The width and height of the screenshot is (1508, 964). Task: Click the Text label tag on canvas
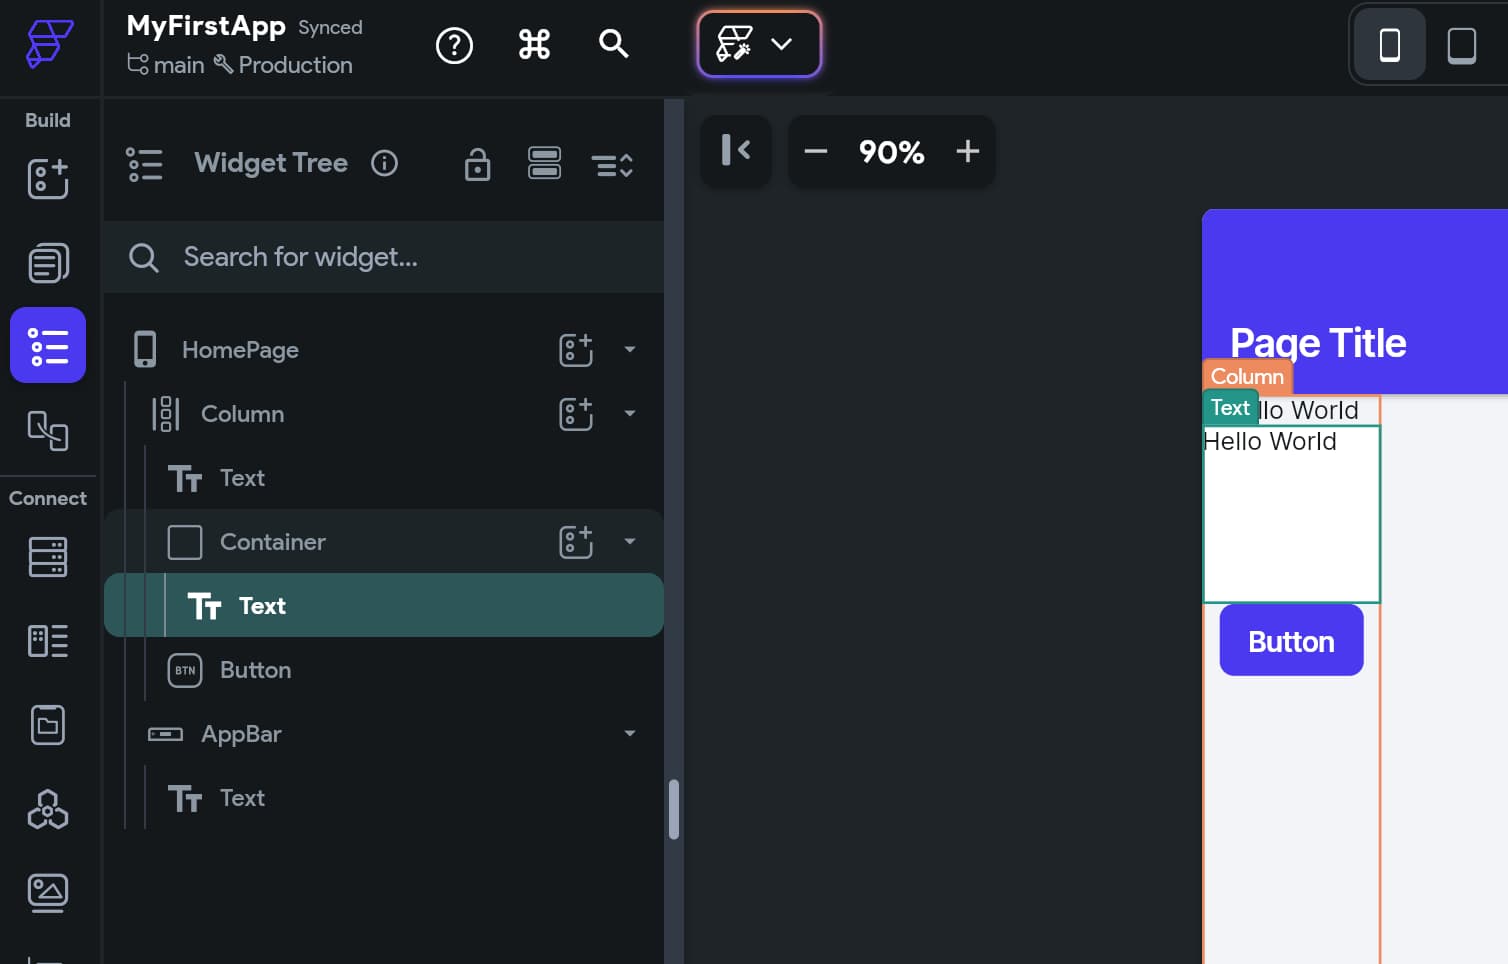click(1230, 407)
